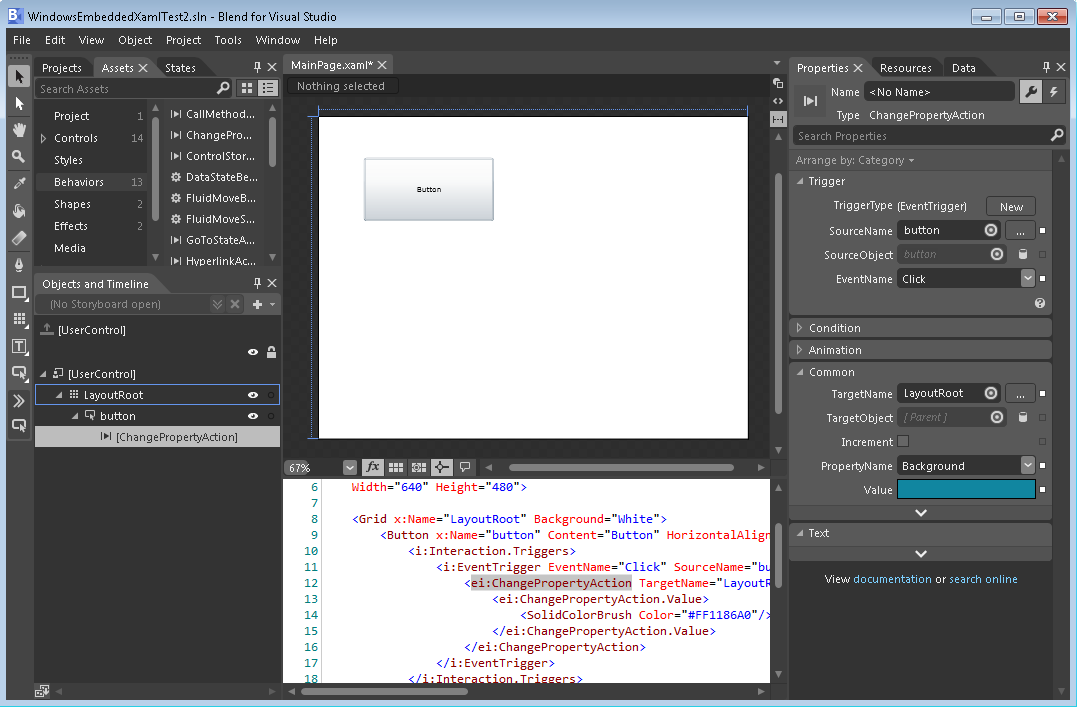Open the Tools menu

pos(228,40)
